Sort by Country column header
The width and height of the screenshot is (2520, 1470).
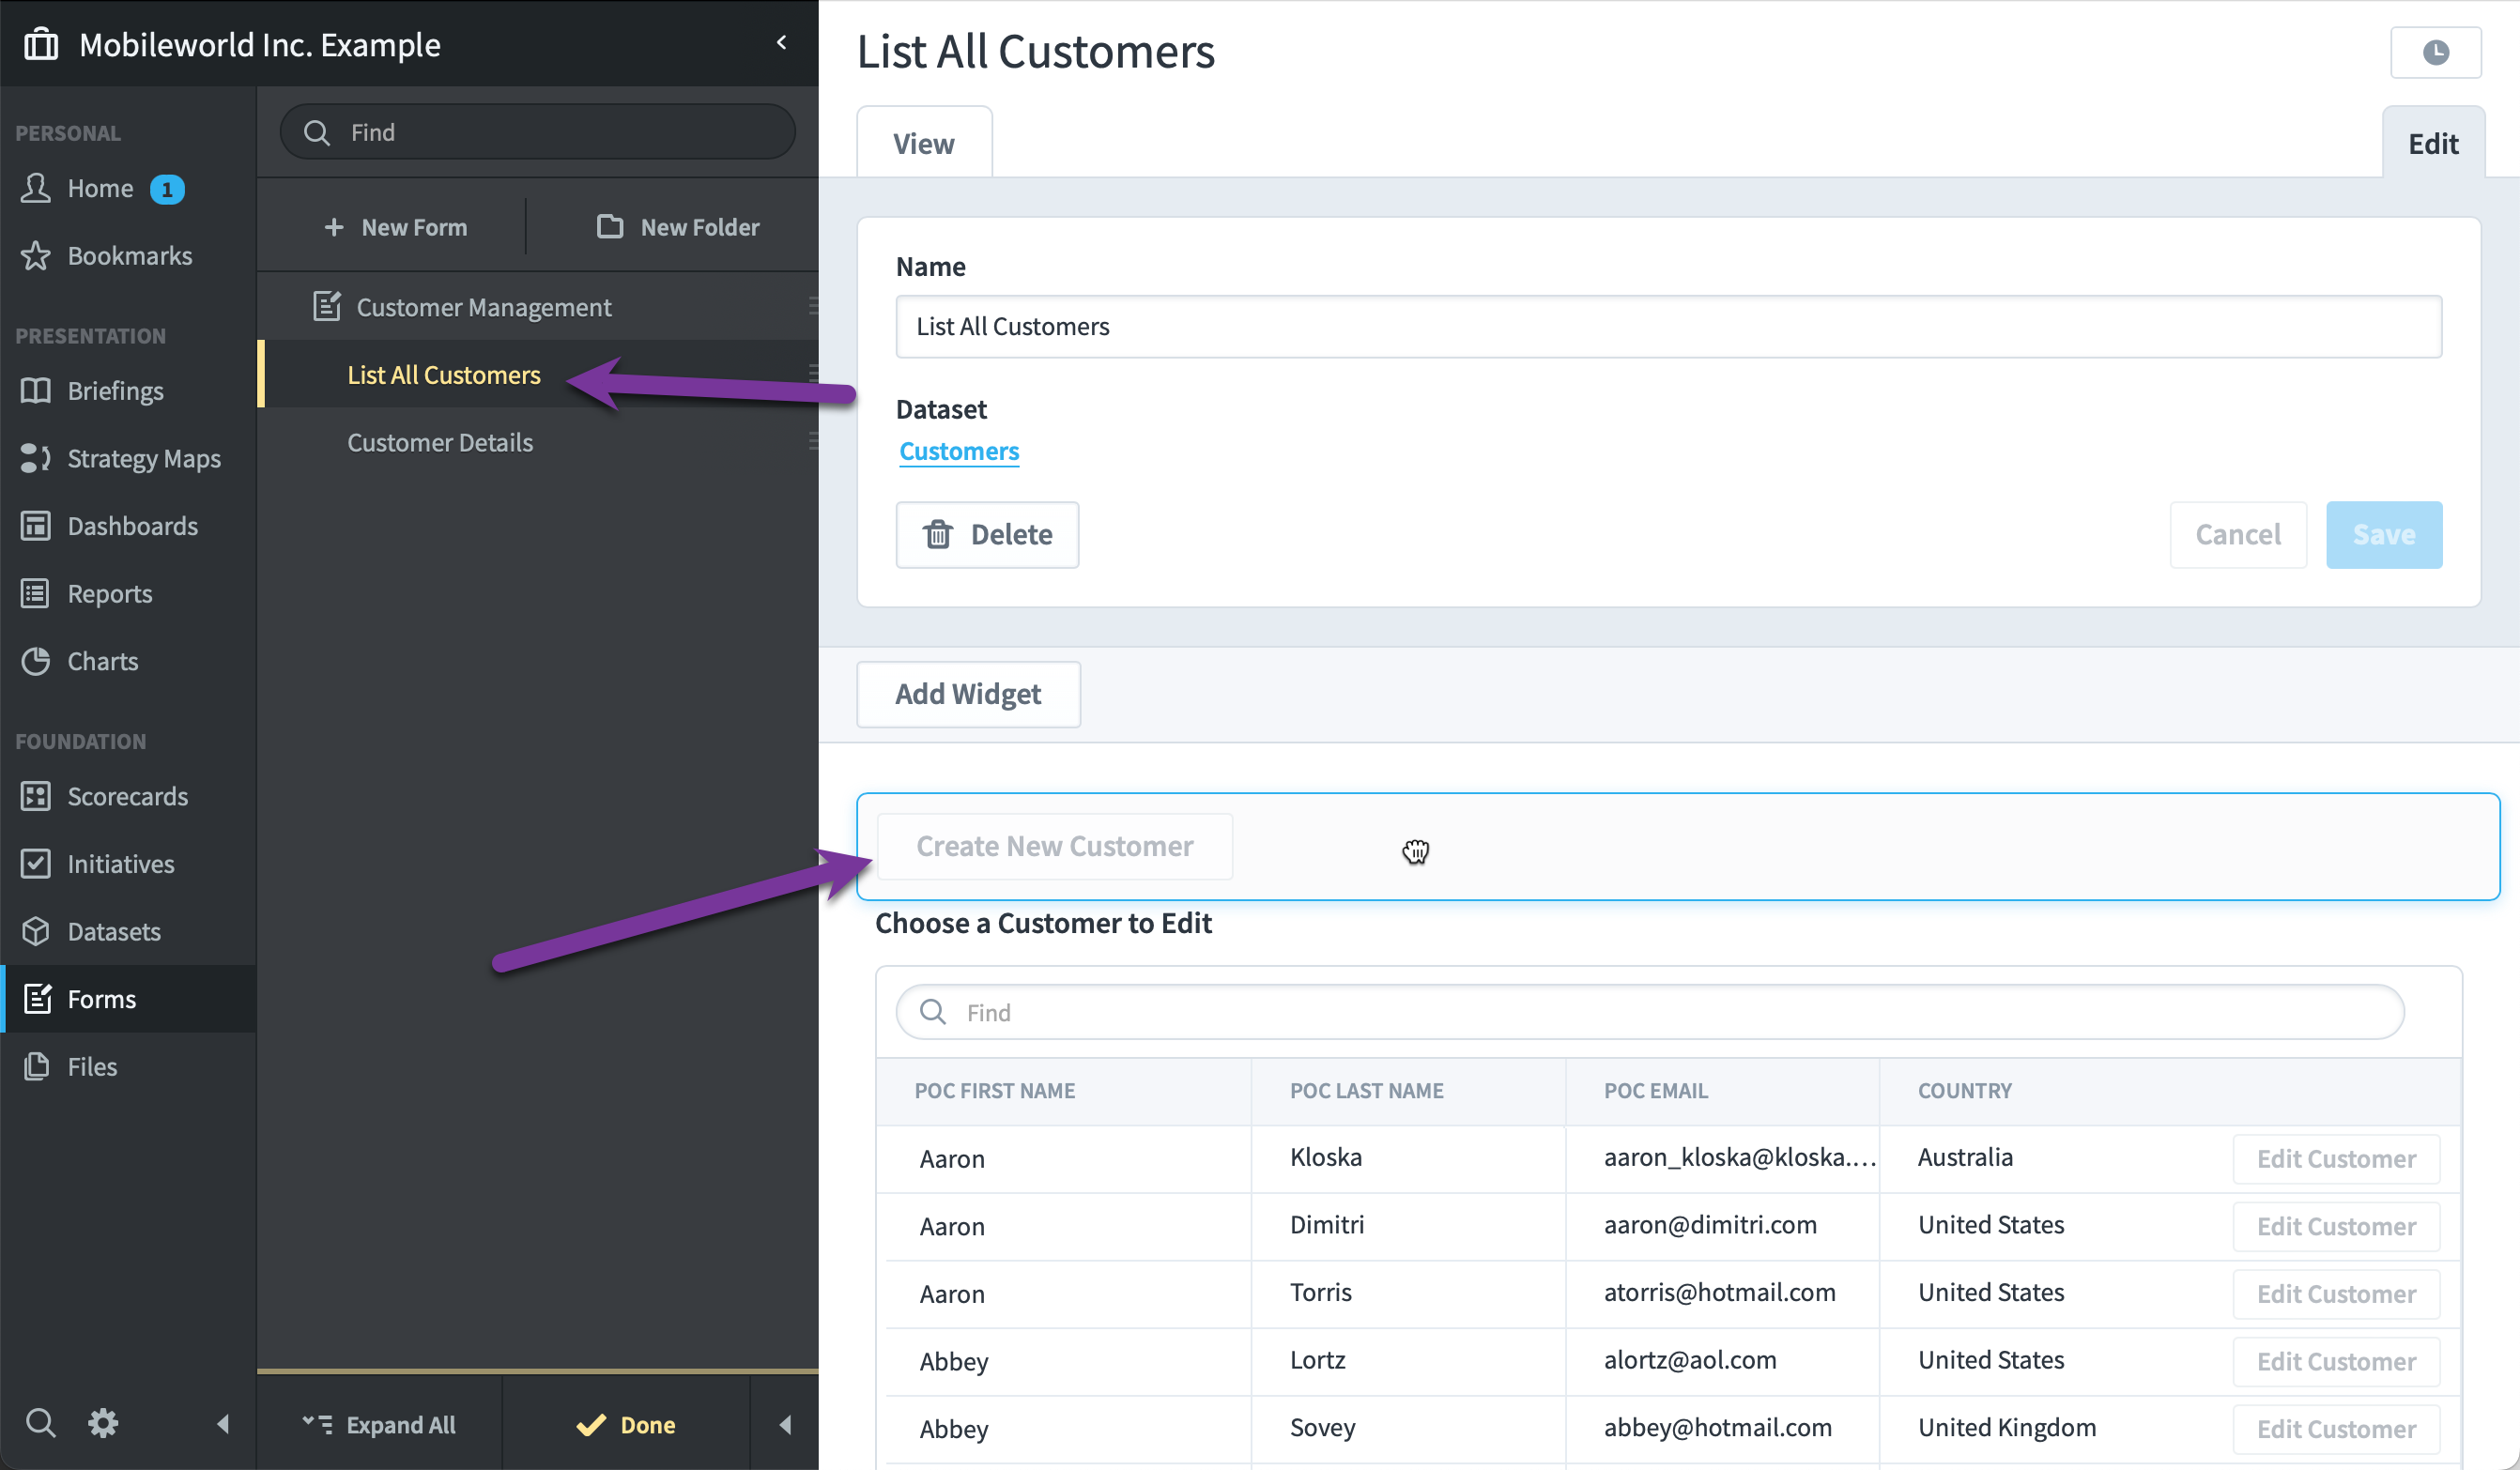click(1964, 1090)
